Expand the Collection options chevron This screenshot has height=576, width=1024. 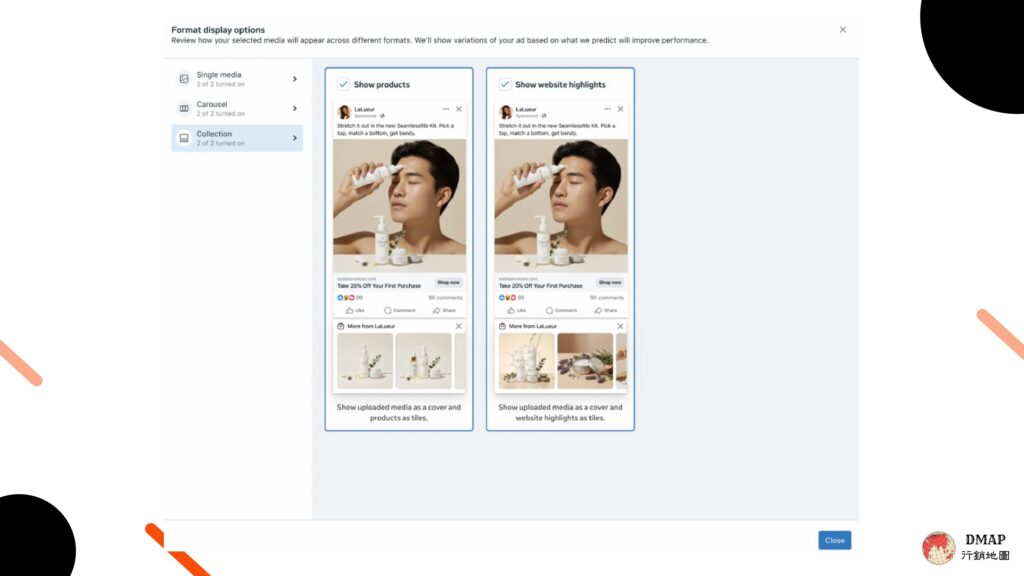click(x=295, y=138)
